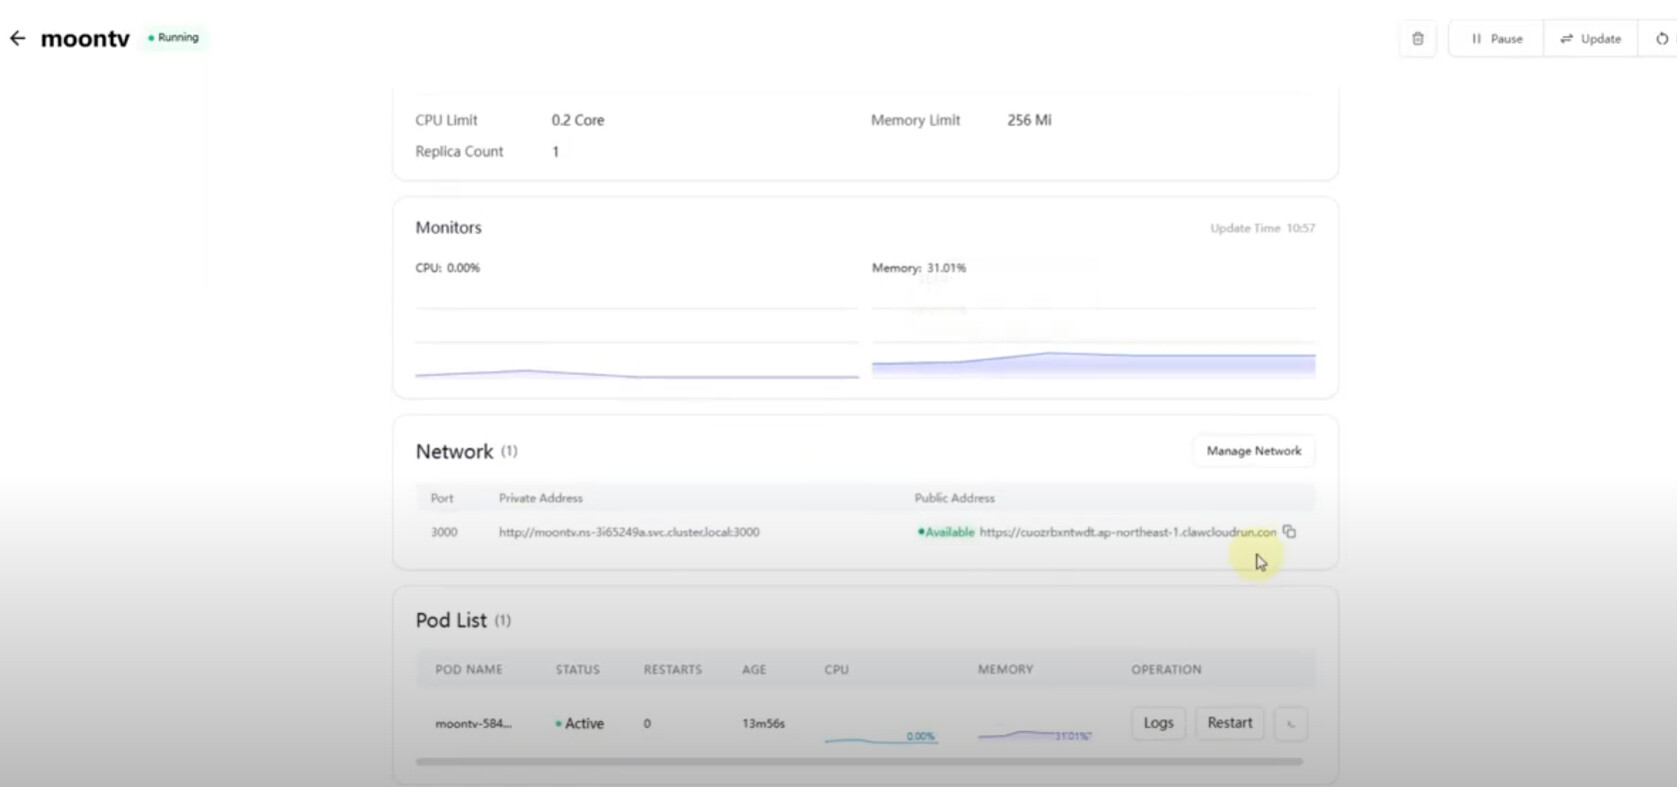View Logs for the moontv pod
Screen dimensions: 1677x787
[1158, 723]
